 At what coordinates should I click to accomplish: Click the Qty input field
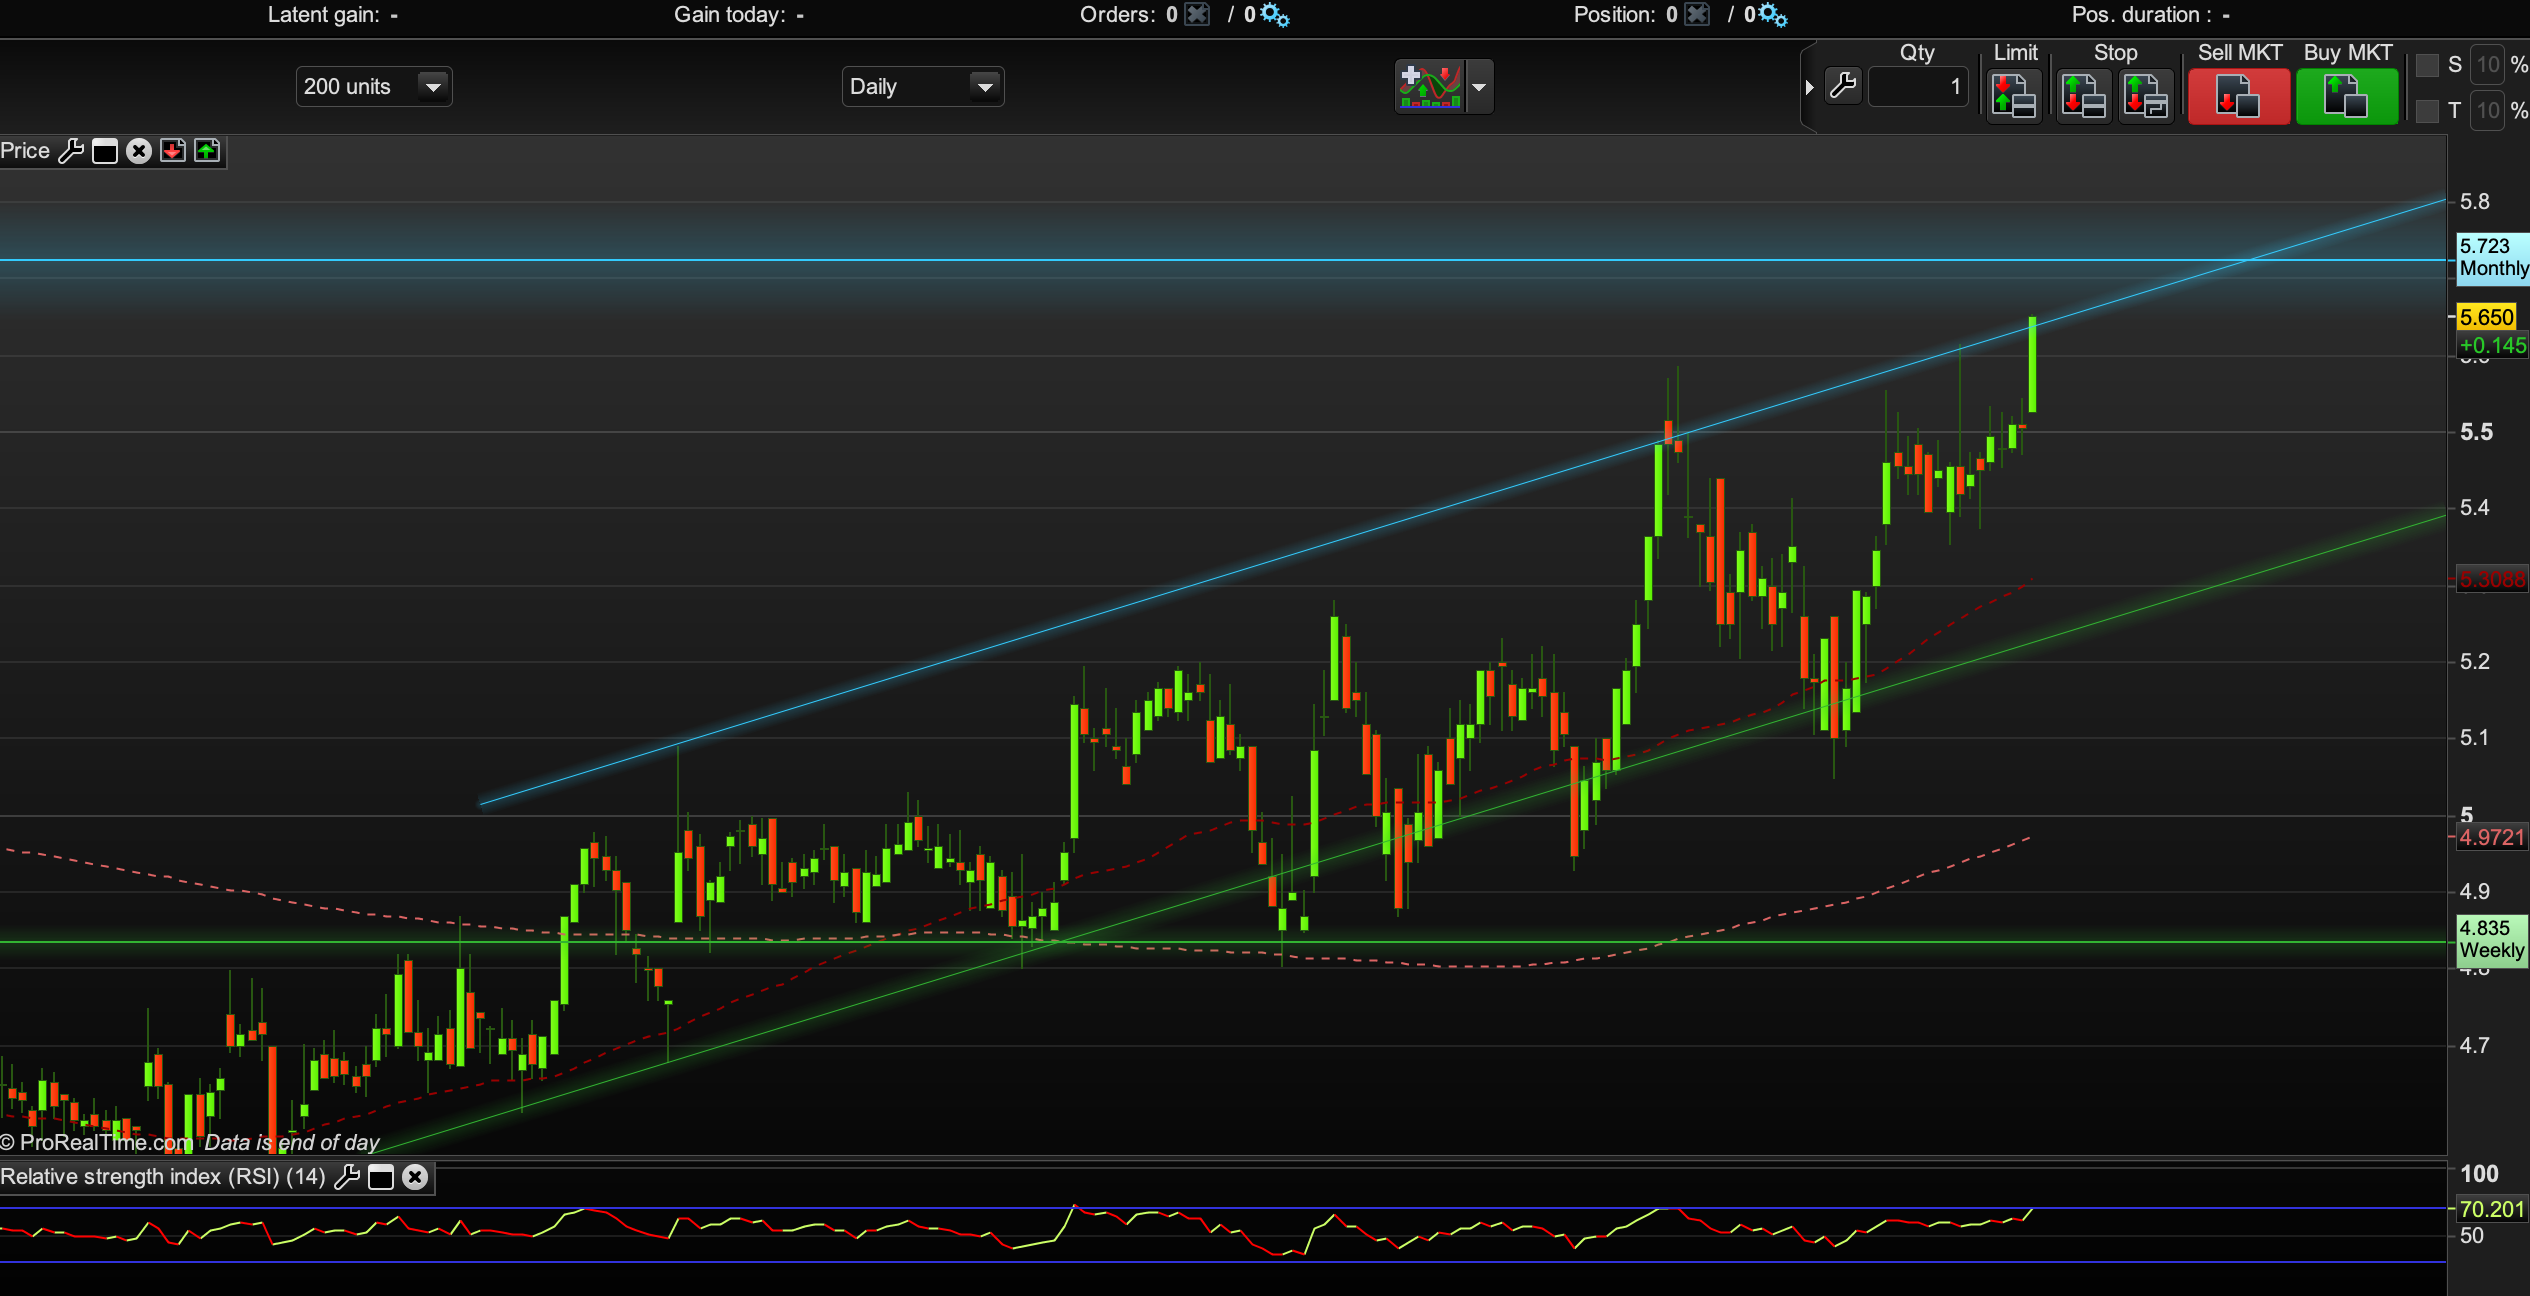coord(1918,87)
